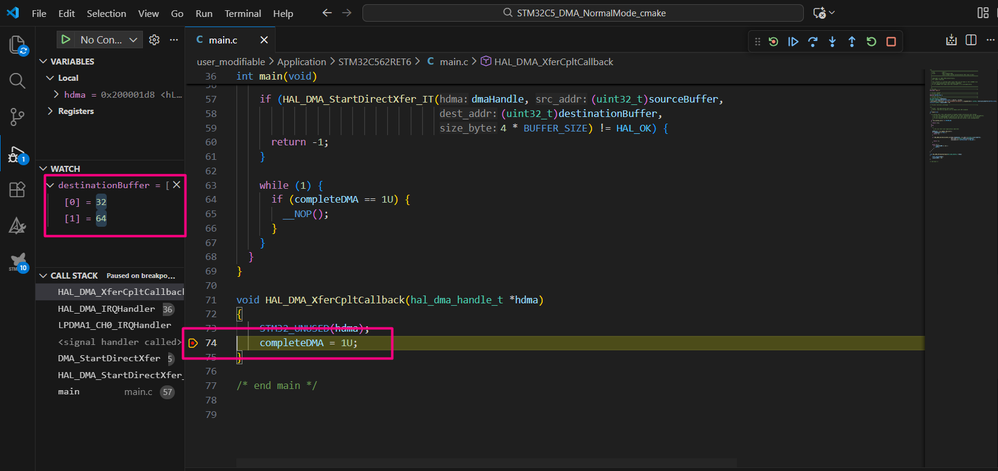Continue program execution in debugger
The image size is (998, 471).
click(793, 41)
